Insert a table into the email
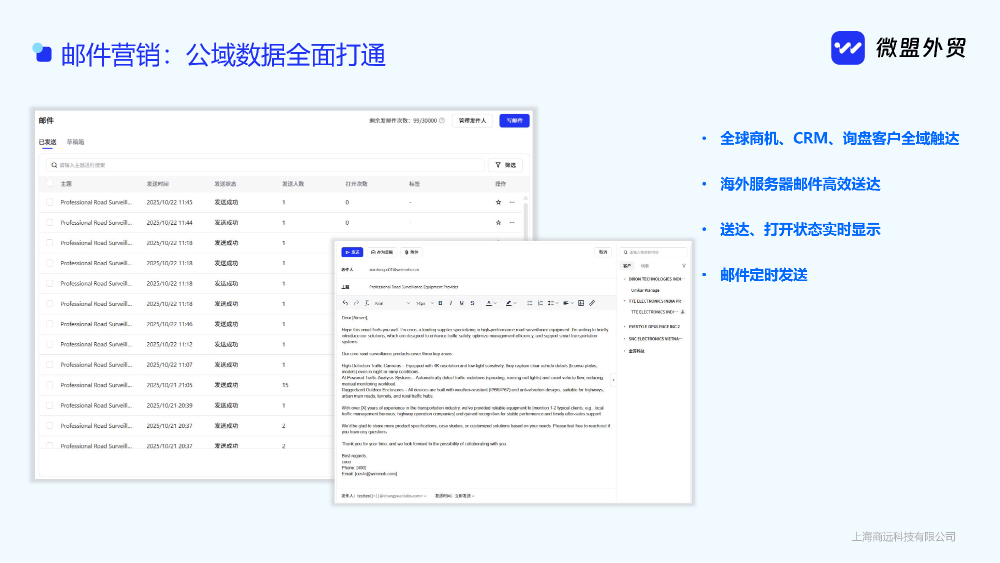Viewport: 1000px width, 563px height. 581,303
